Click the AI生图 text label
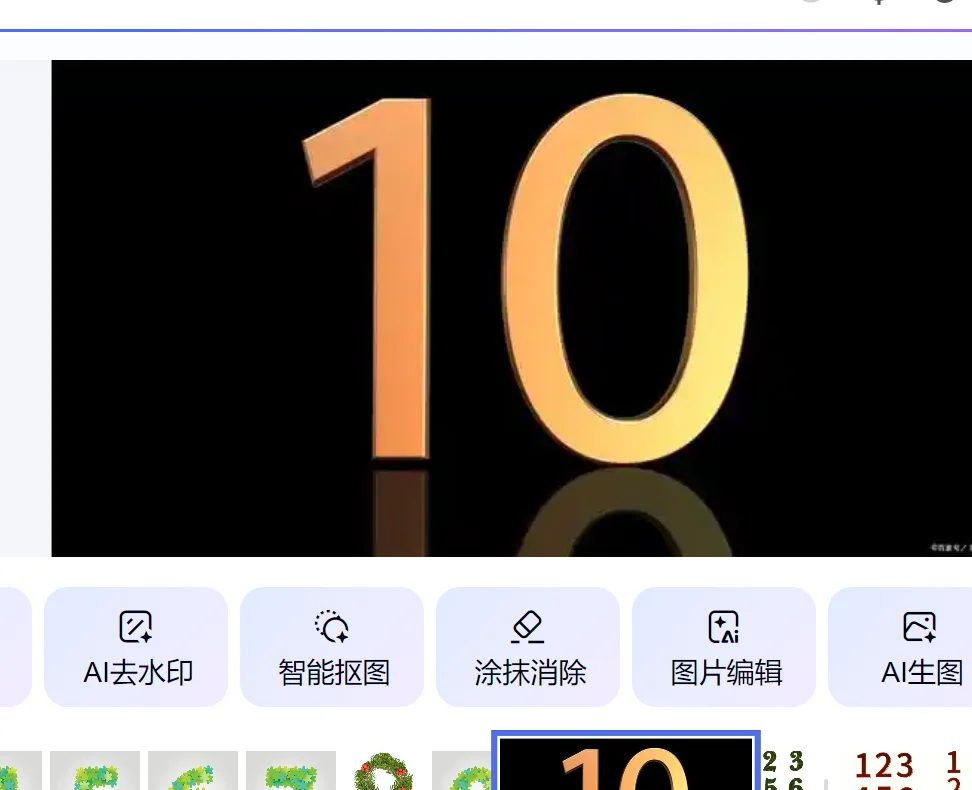This screenshot has height=790, width=972. [922, 673]
